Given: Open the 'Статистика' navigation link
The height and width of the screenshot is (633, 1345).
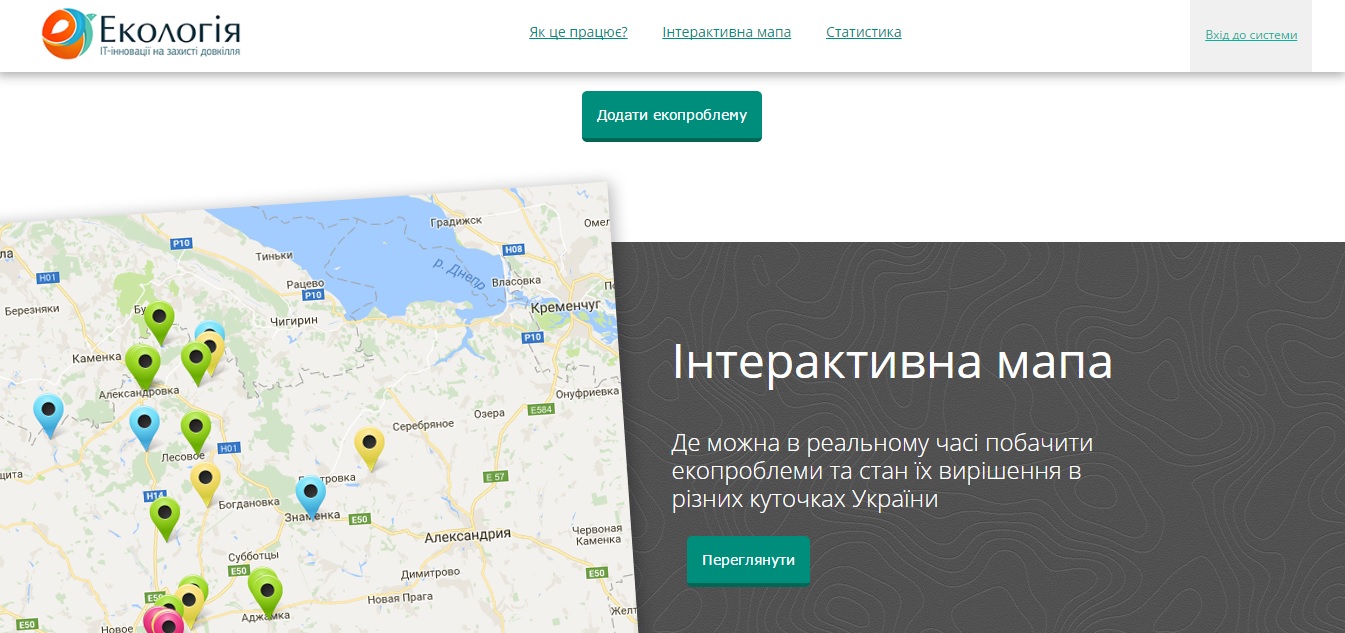Looking at the screenshot, I should (x=863, y=32).
